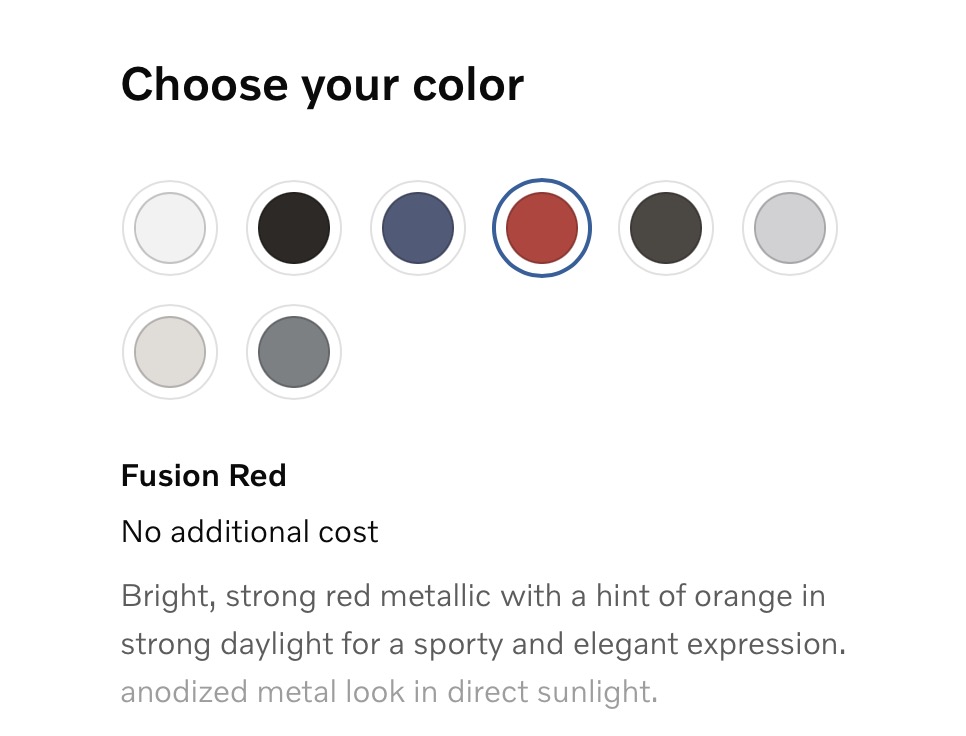The image size is (966, 736).
Task: Pick the dark blue color swatch
Action: (x=418, y=228)
